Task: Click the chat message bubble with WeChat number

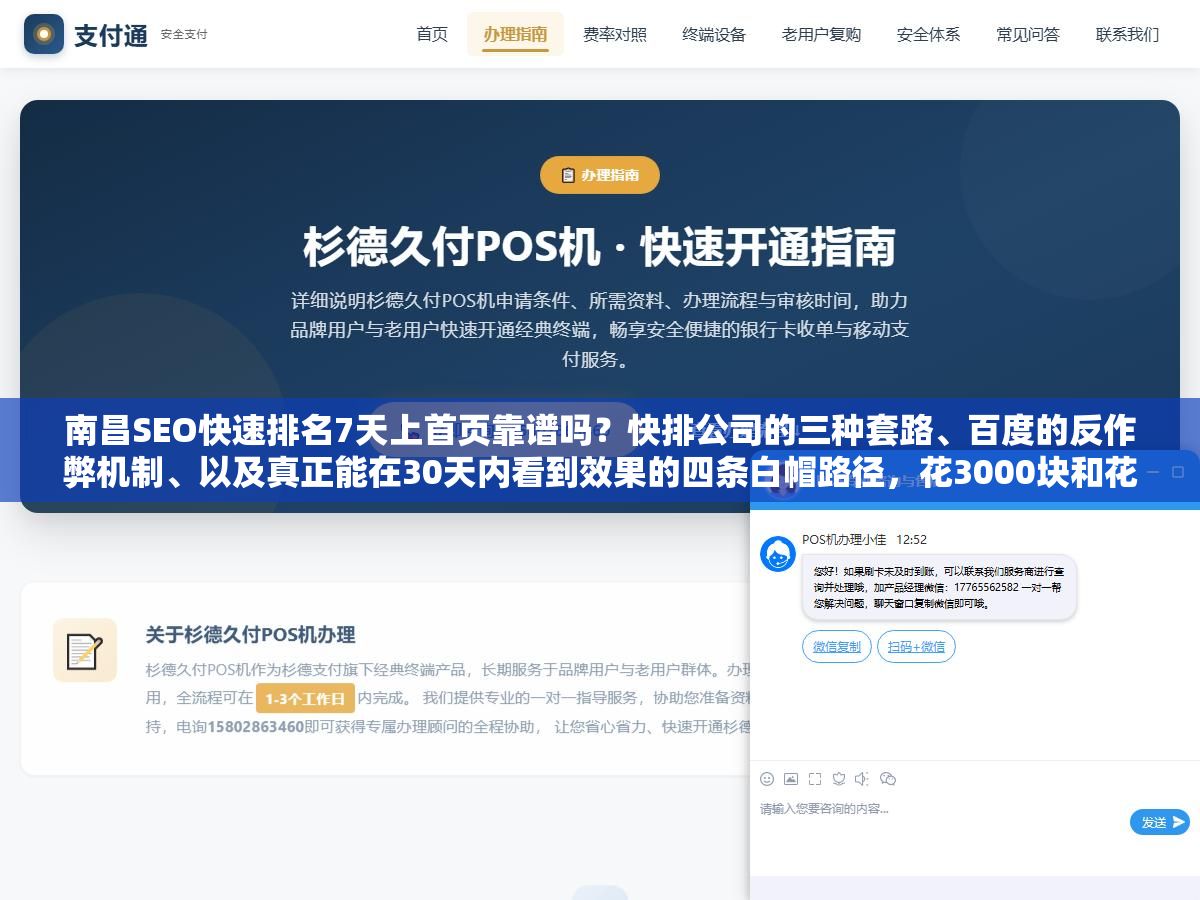Action: pos(938,588)
